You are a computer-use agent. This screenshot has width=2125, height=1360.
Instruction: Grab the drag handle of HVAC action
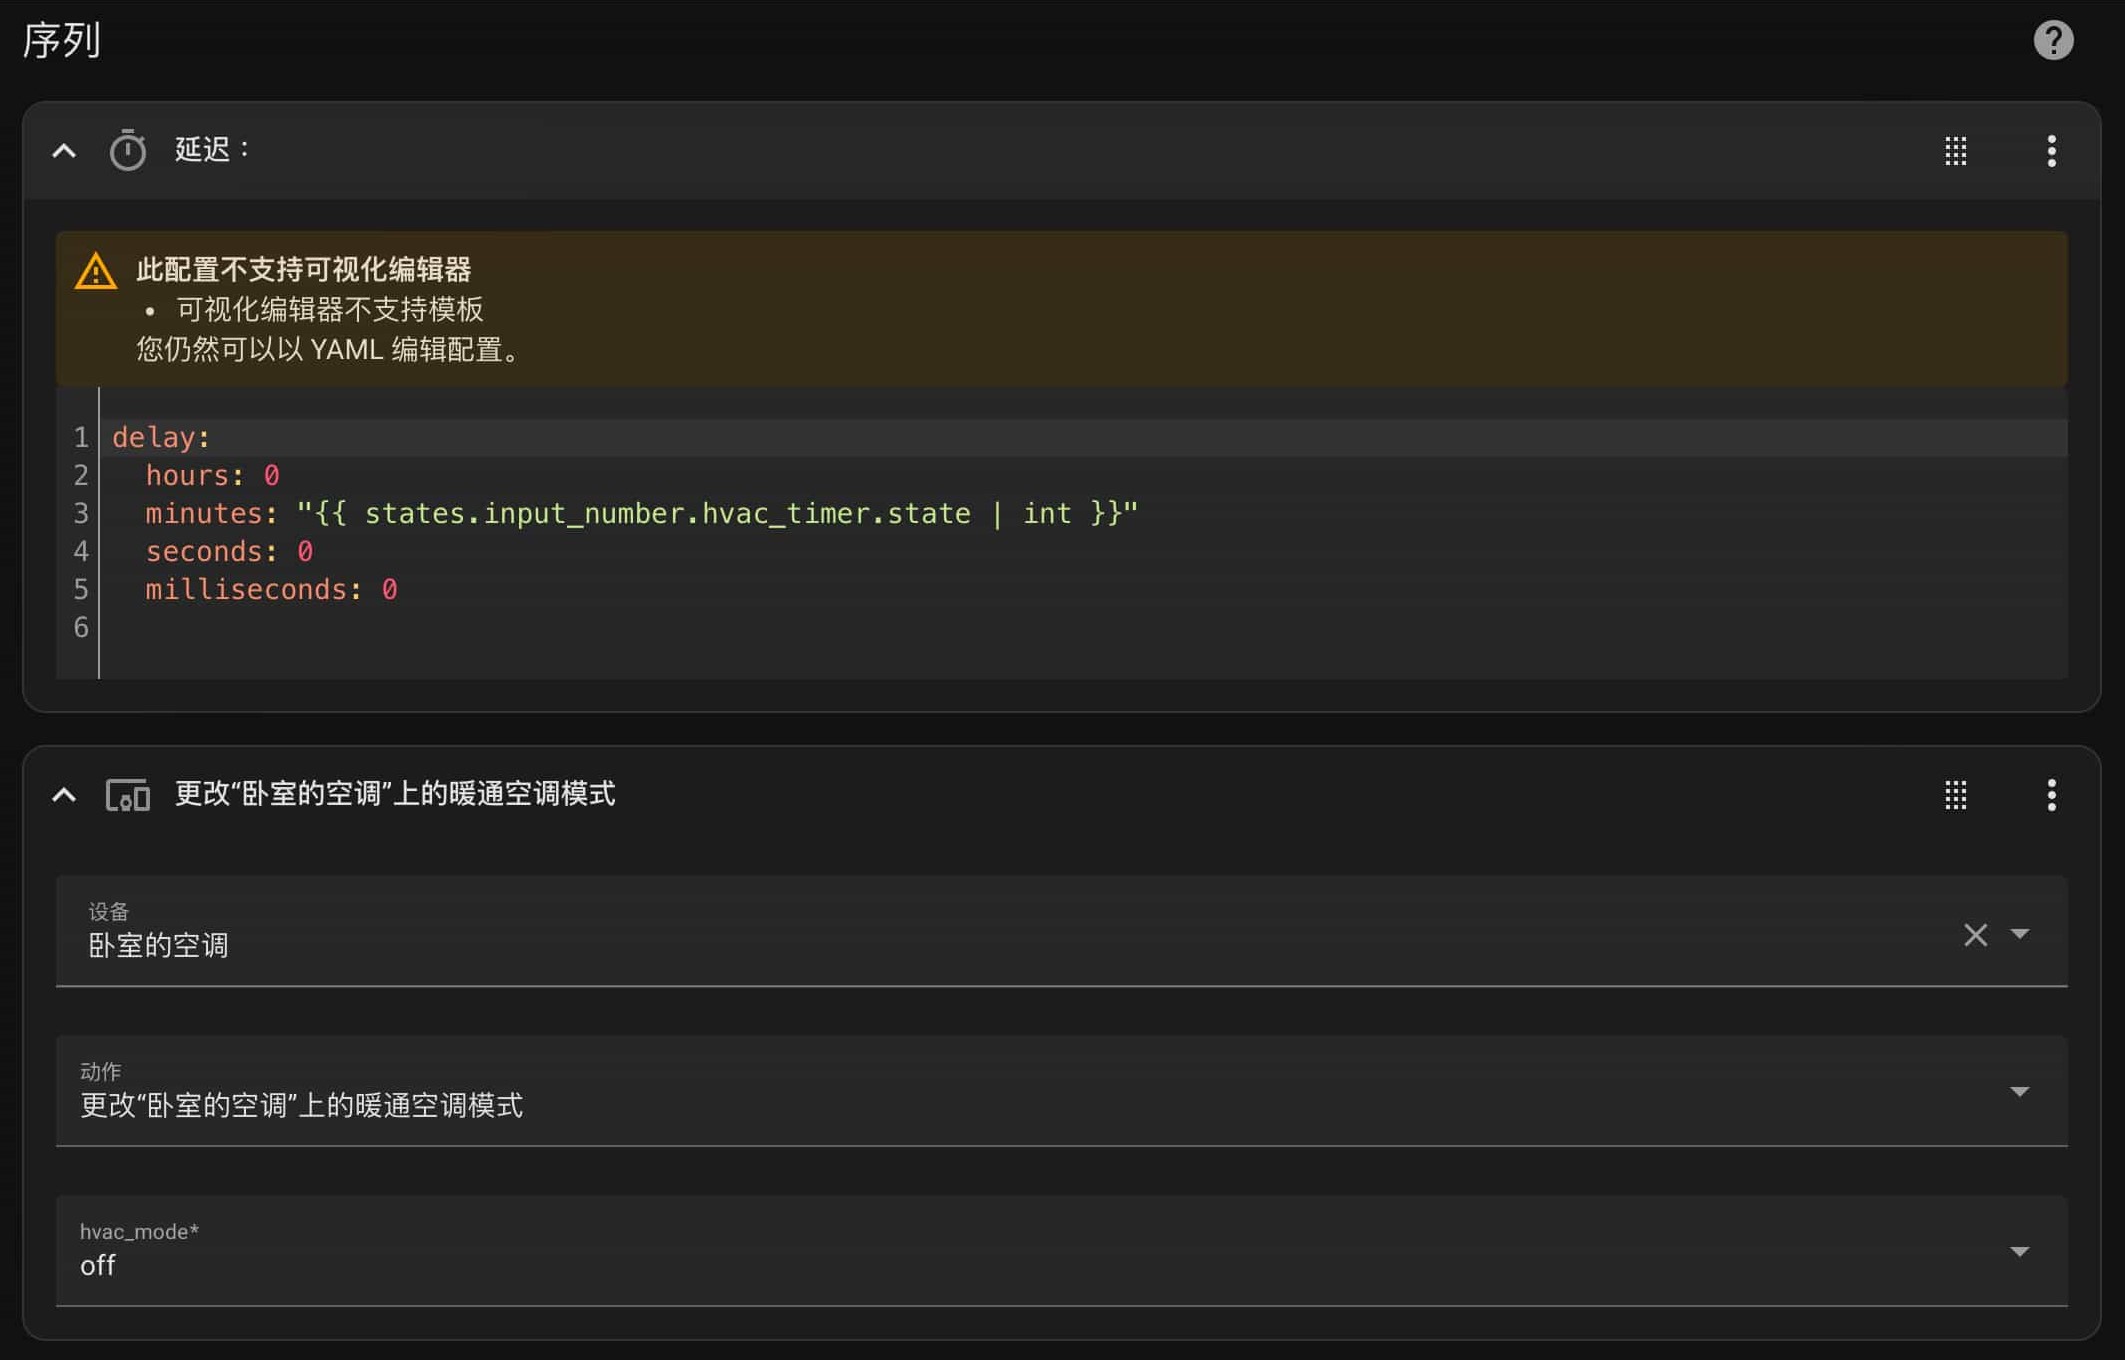1955,796
